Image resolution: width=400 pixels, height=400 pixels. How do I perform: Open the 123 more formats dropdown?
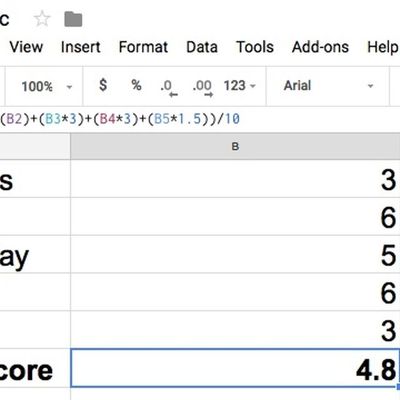[239, 86]
